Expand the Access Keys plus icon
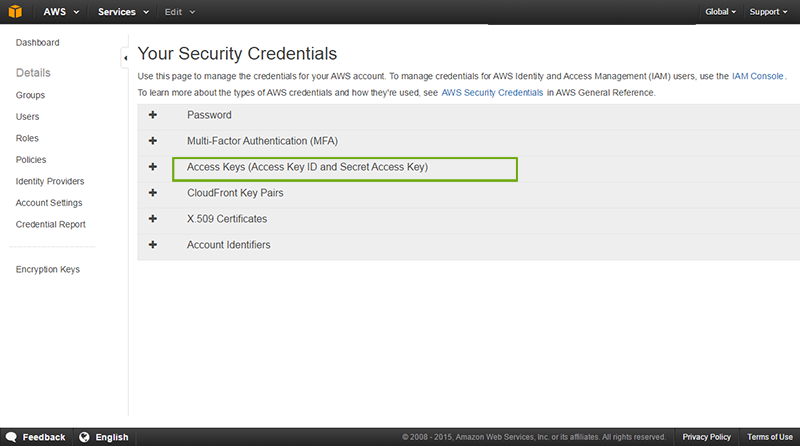 [153, 167]
